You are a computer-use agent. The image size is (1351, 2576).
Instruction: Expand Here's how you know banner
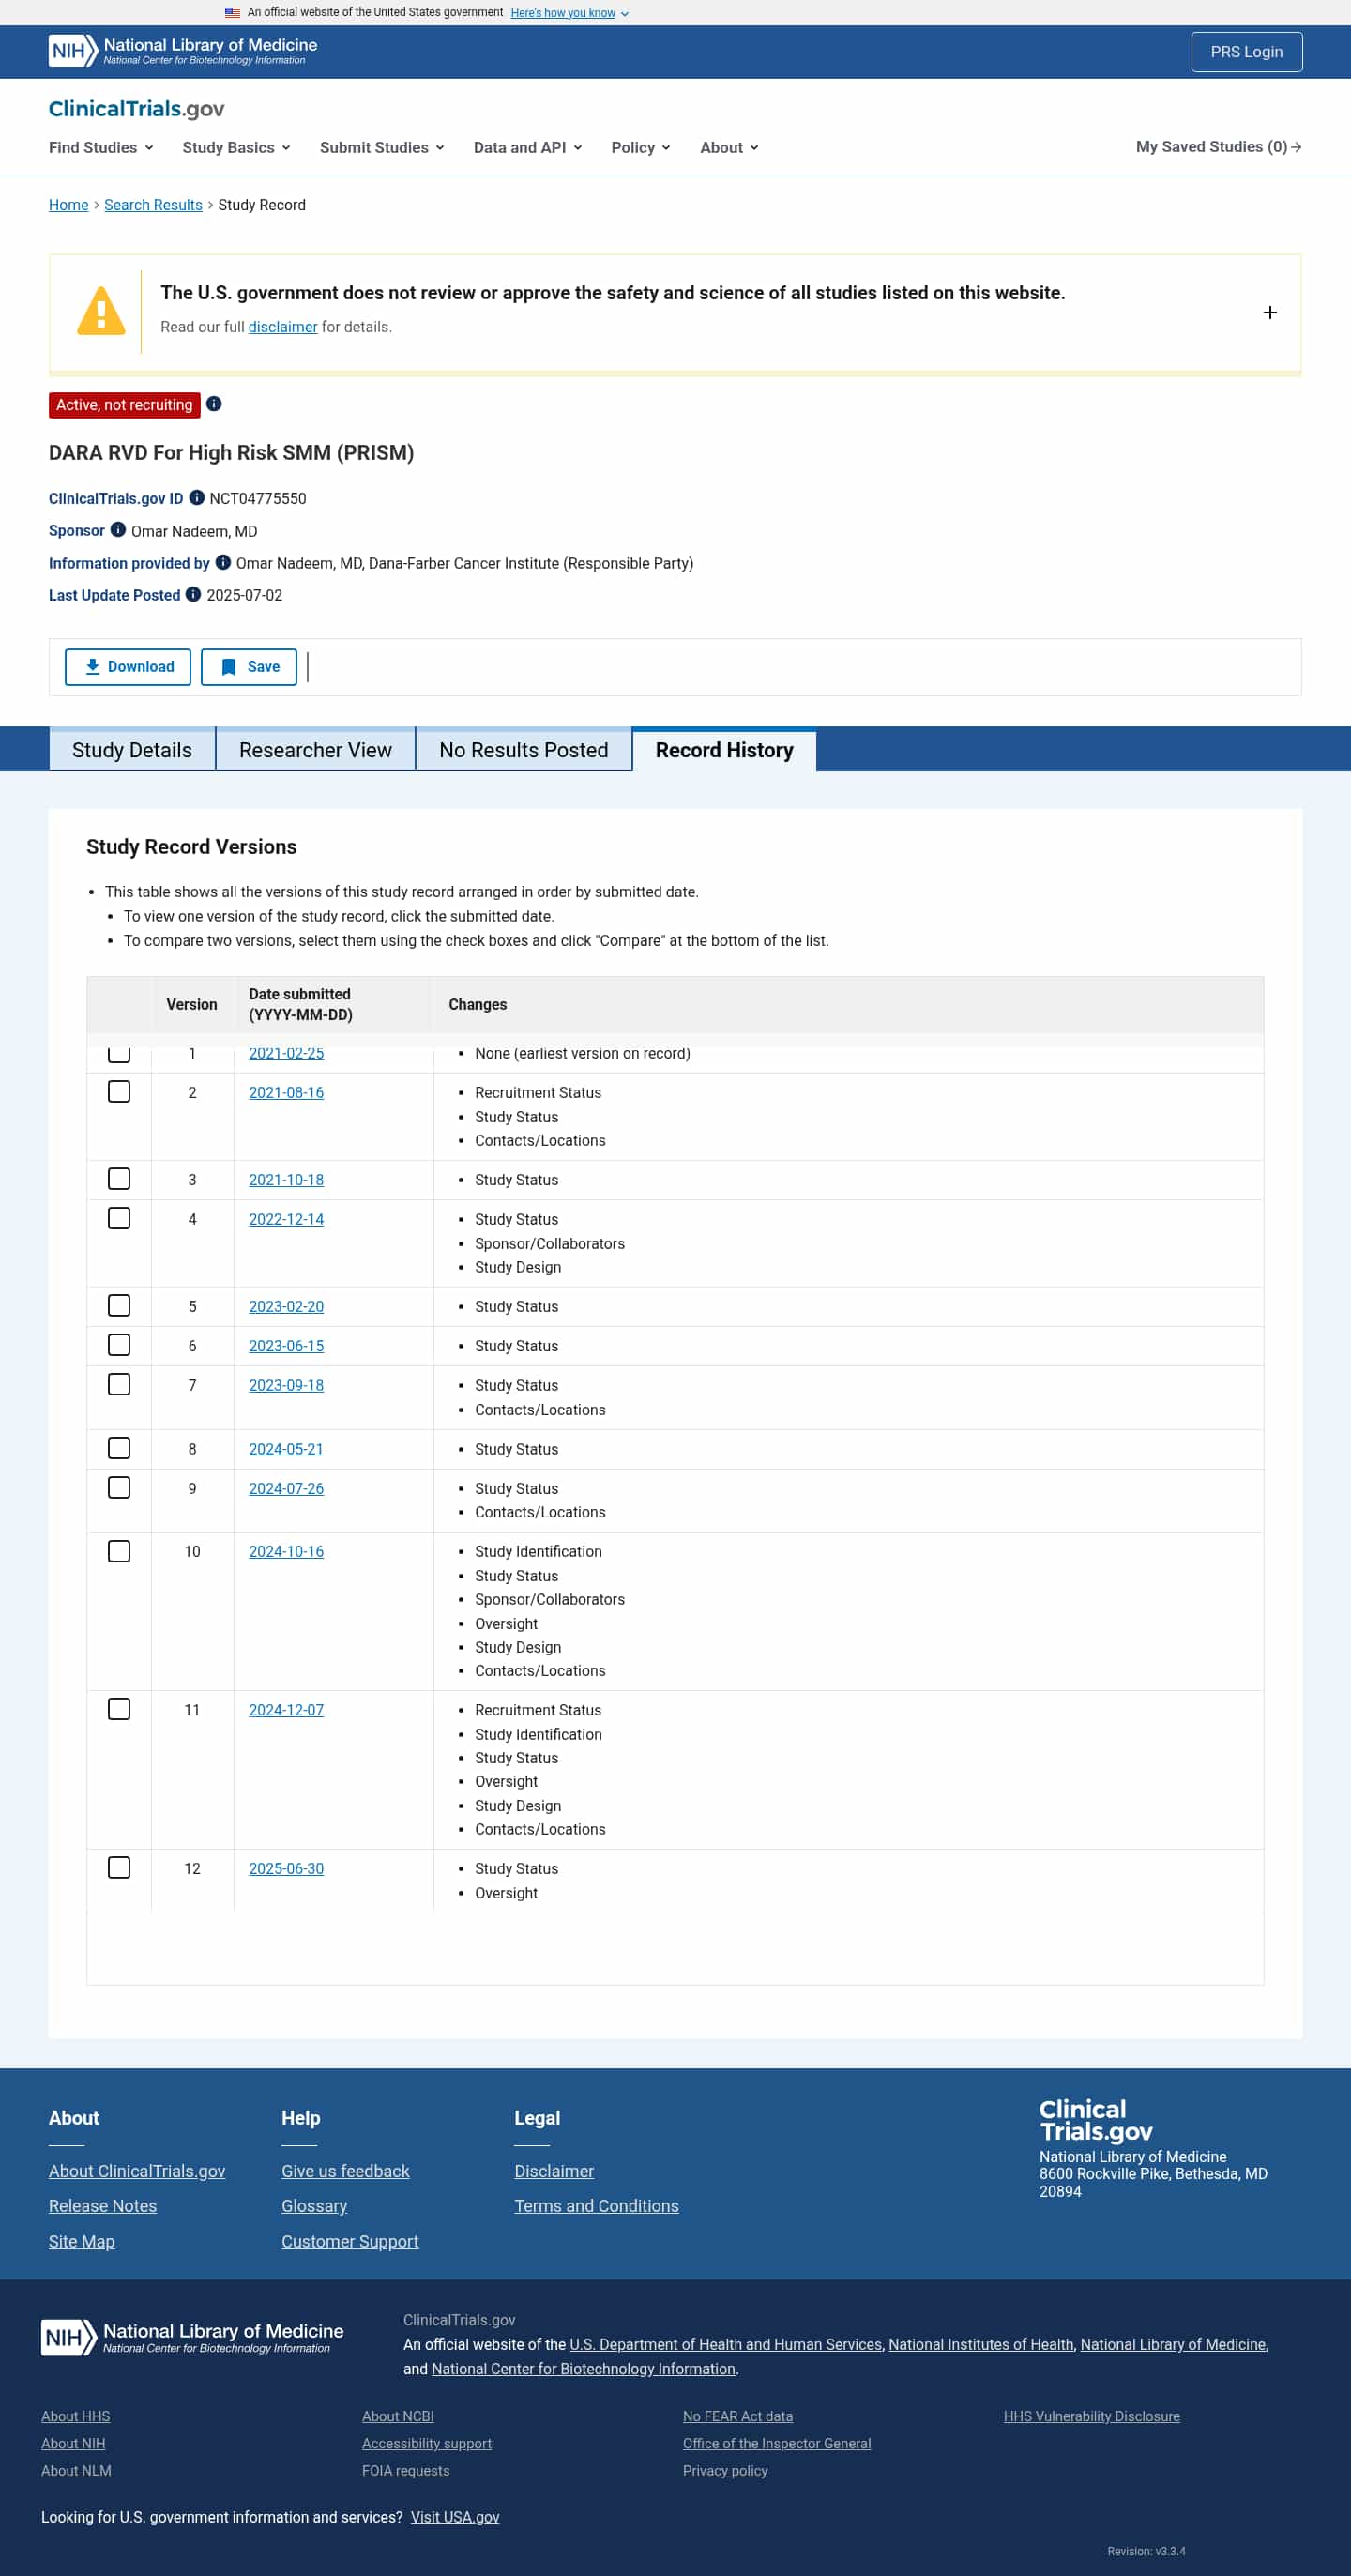pos(569,13)
